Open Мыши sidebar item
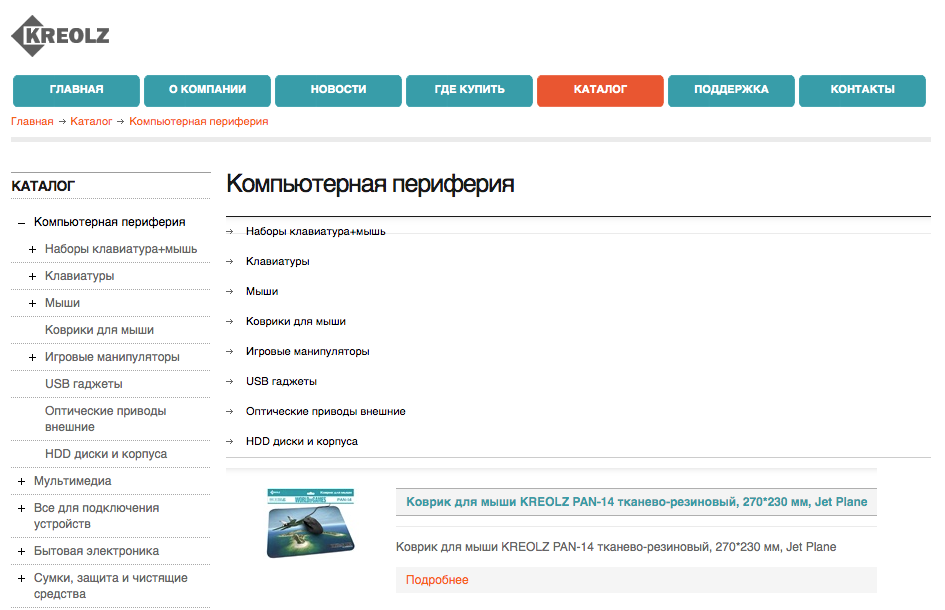 tap(62, 303)
